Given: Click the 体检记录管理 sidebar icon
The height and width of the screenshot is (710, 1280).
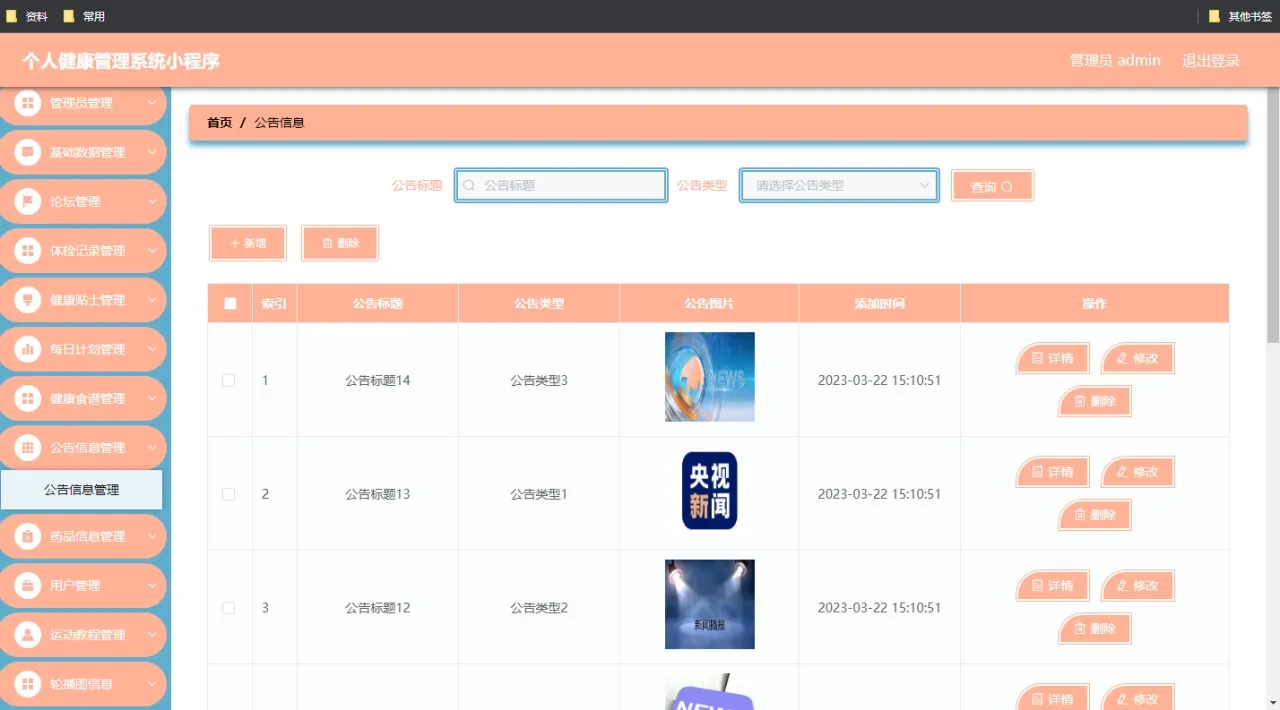Looking at the screenshot, I should [x=27, y=250].
